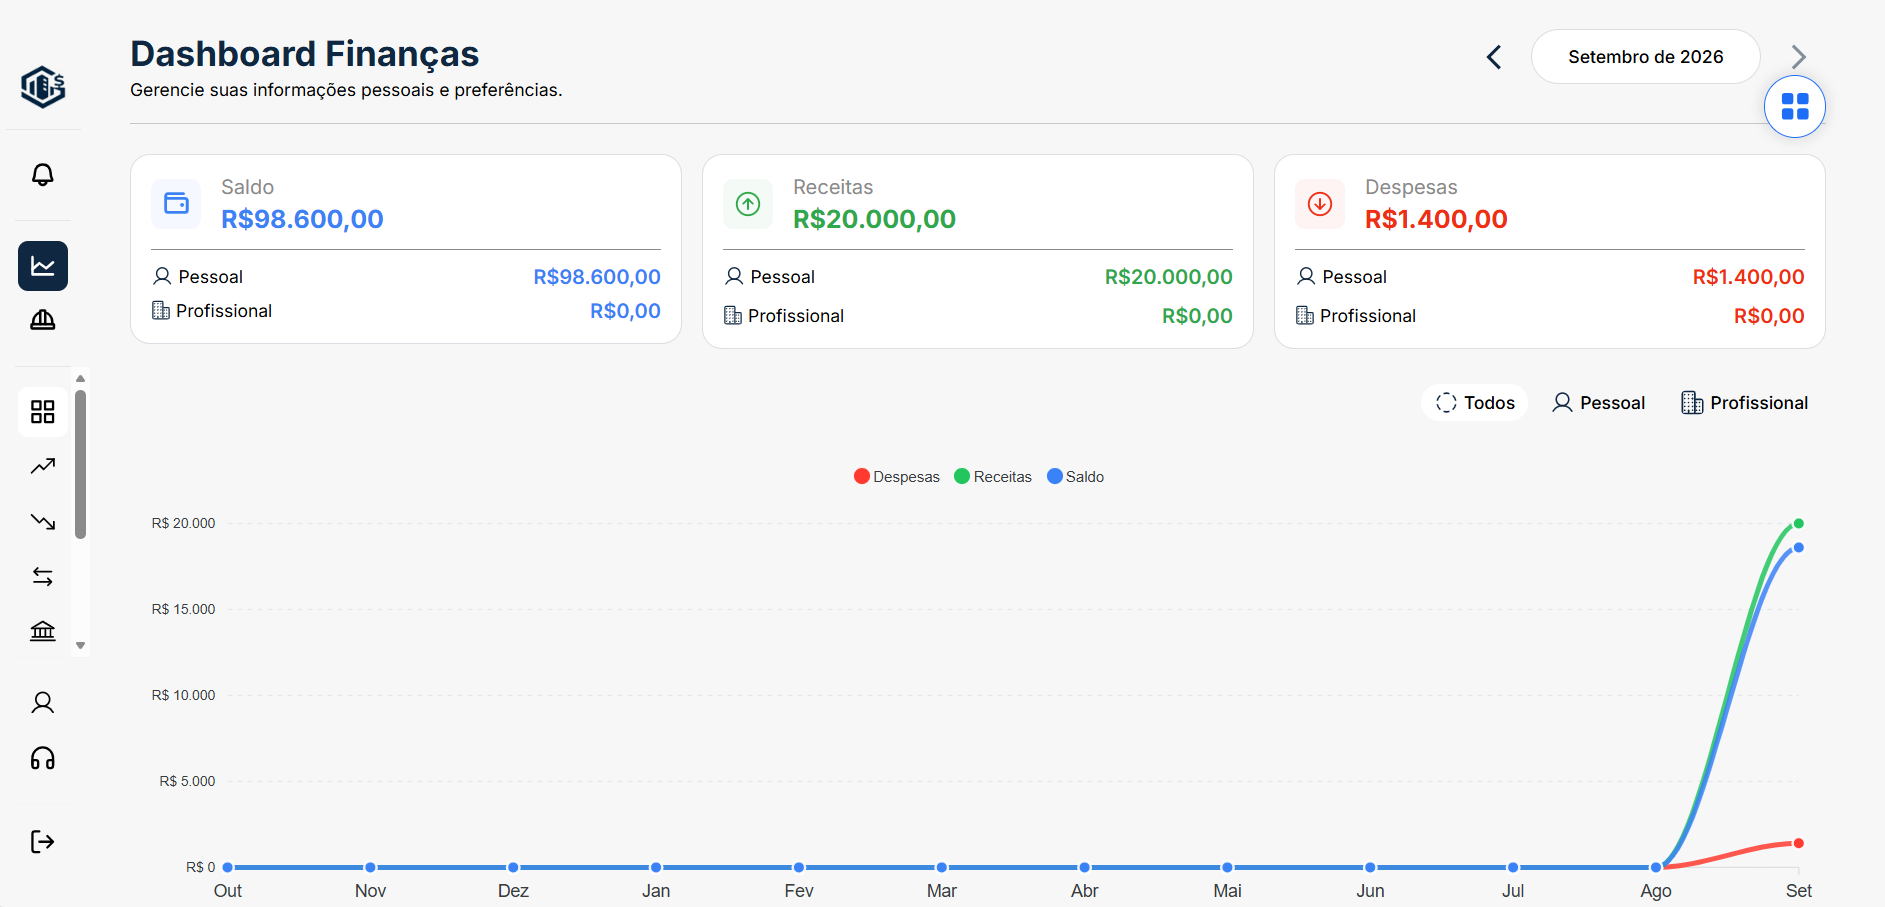Image resolution: width=1885 pixels, height=907 pixels.
Task: Open the four-squares sidebar grid icon
Action: [x=43, y=412]
